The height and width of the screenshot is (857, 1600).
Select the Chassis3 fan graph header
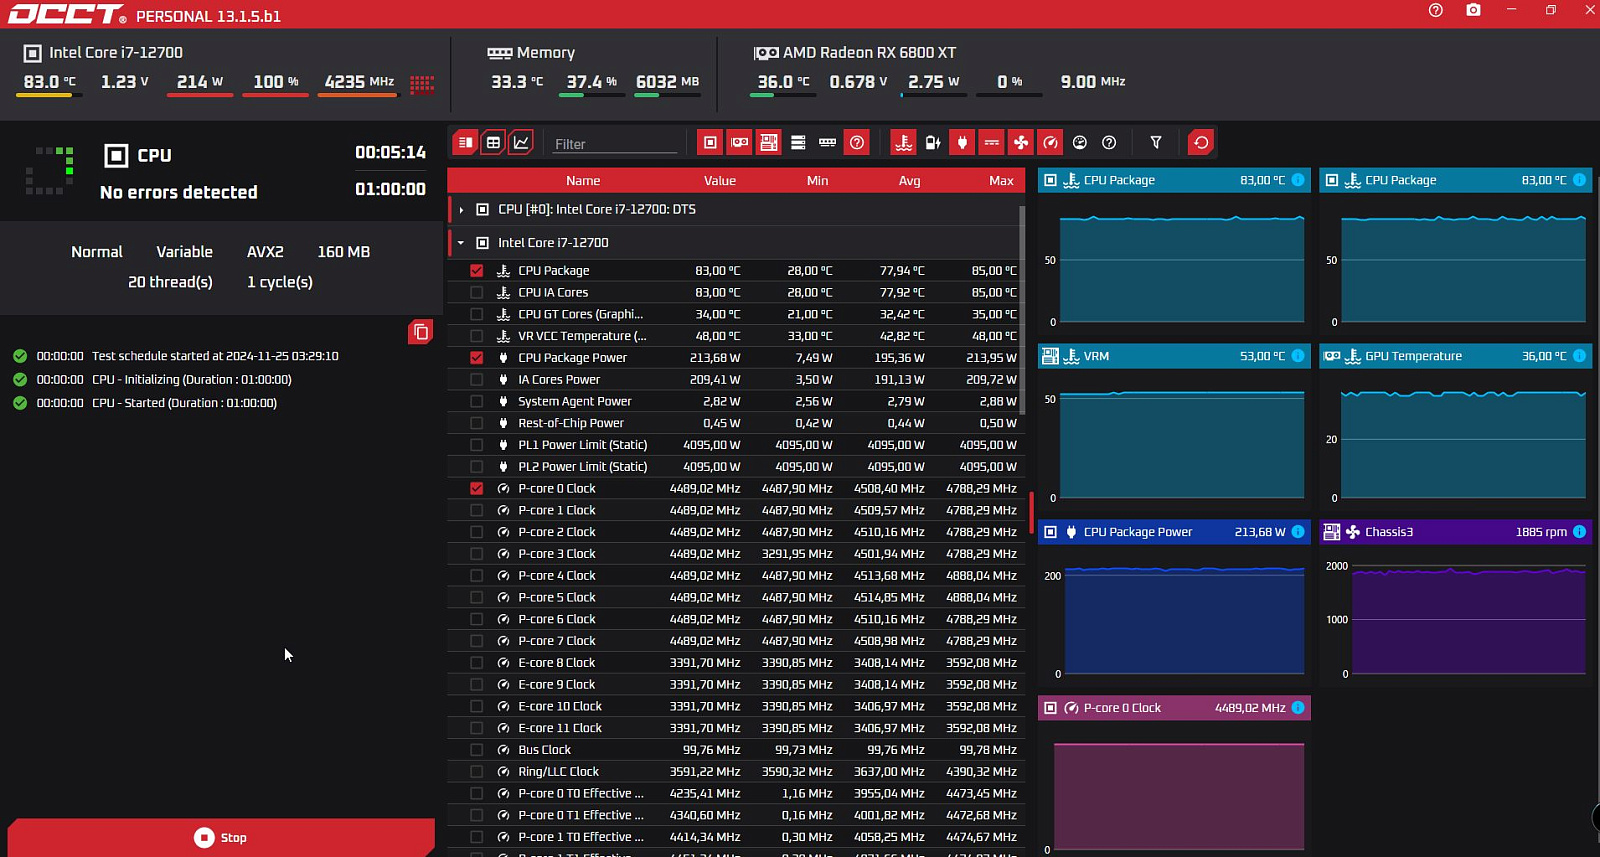[1455, 532]
